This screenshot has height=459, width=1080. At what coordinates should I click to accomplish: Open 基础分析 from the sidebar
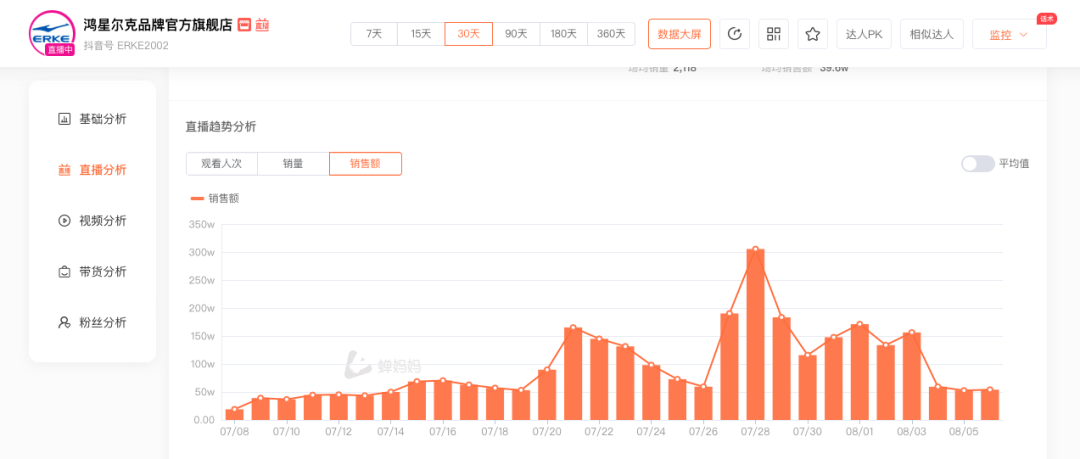[92, 119]
